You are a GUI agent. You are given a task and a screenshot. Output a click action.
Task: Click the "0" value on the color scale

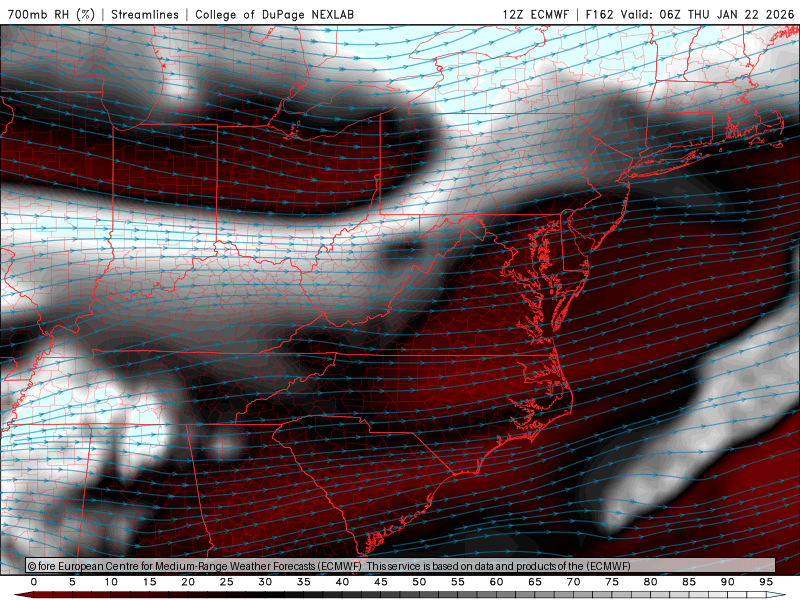pyautogui.click(x=34, y=582)
